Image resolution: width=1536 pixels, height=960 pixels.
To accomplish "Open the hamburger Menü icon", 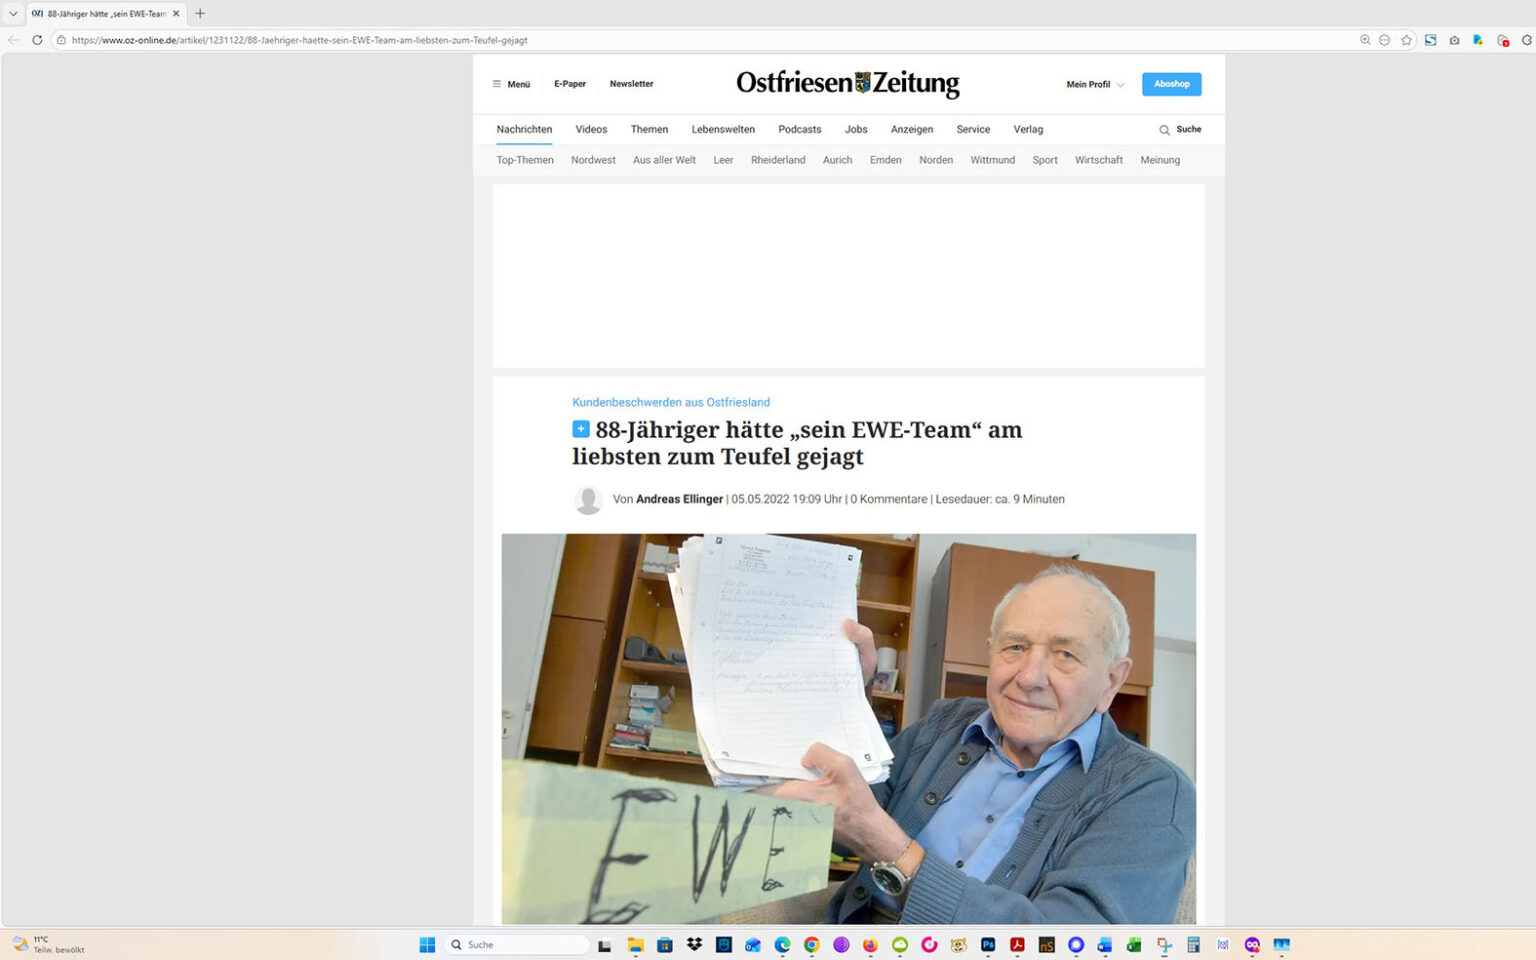I will (x=497, y=84).
